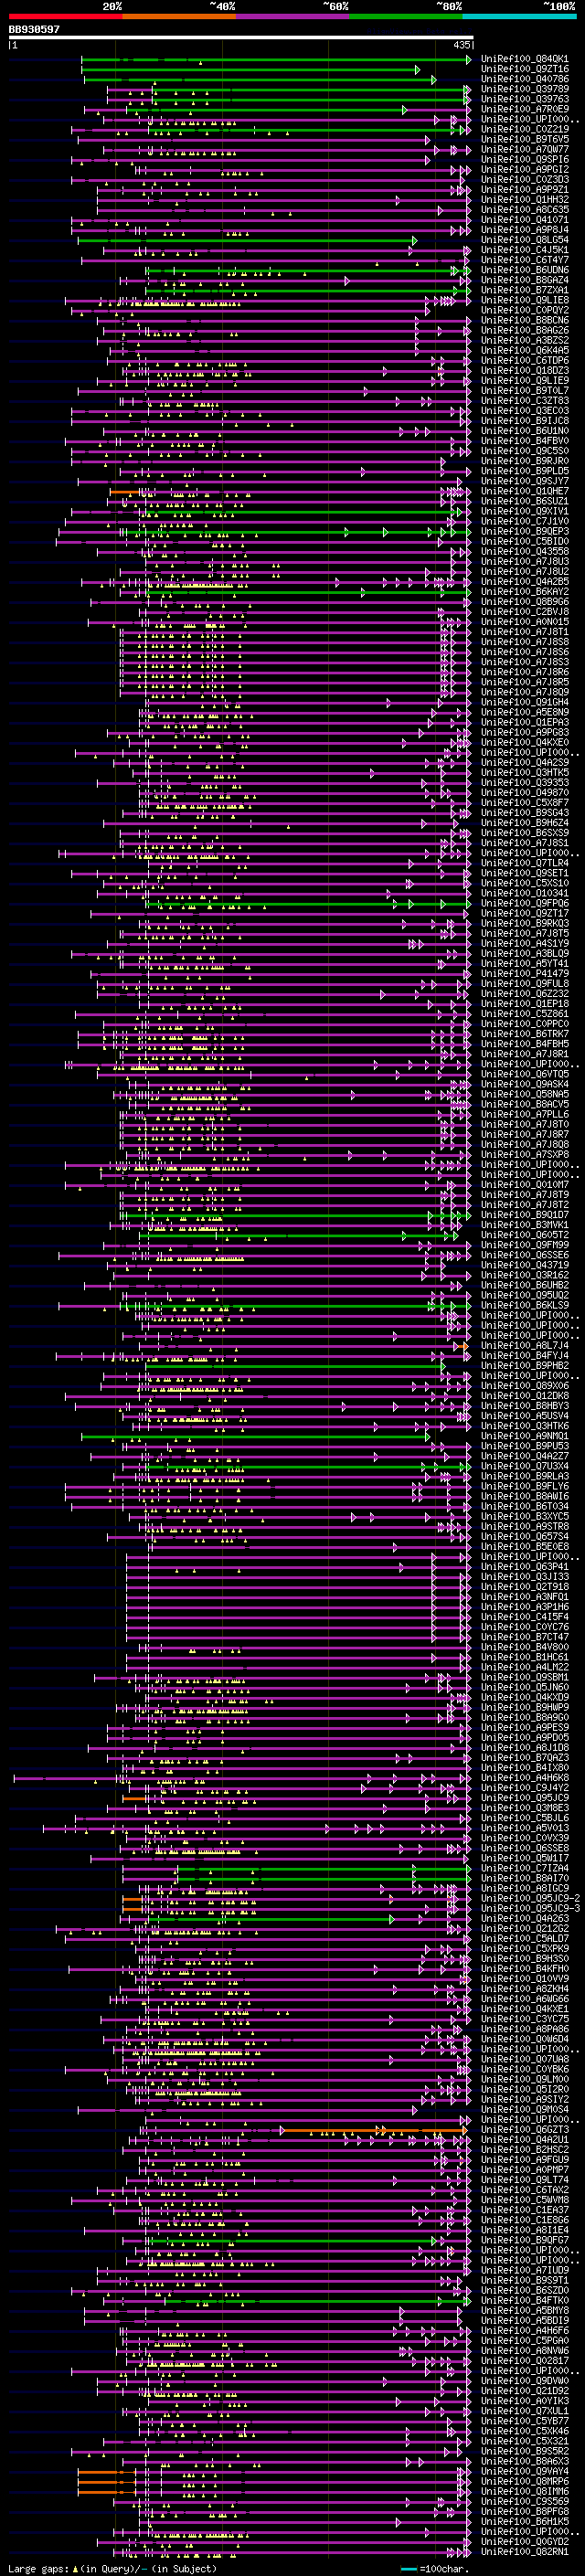This screenshot has width=585, height=2576.
Task: Select the UniRef100_Q1HH32 label
Action: (524, 200)
